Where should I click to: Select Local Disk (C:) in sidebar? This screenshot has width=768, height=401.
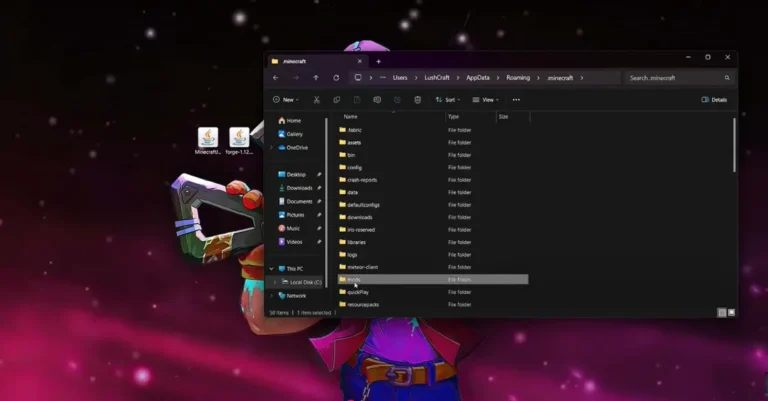(x=301, y=282)
